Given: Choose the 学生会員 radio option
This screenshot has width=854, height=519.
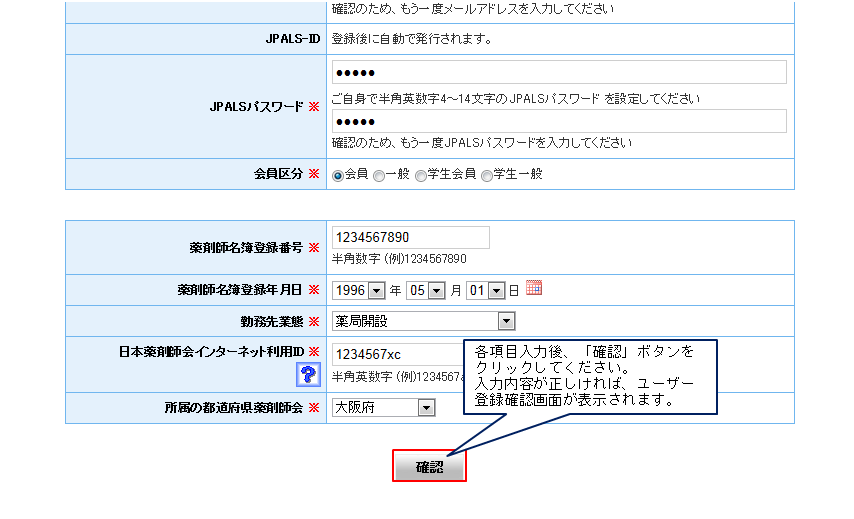Looking at the screenshot, I should 421,175.
